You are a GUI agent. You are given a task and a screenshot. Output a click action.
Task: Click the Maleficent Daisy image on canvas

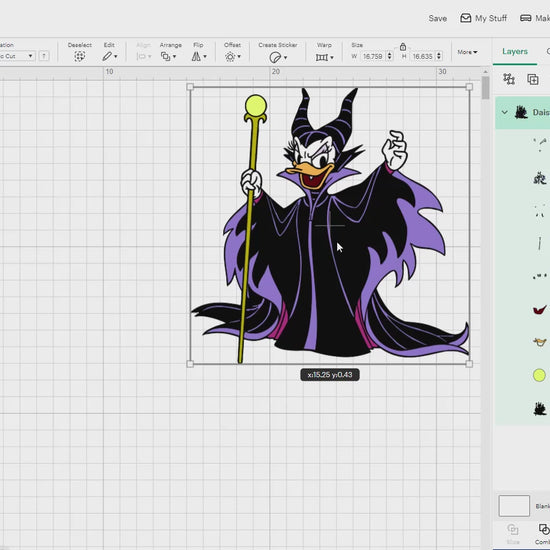330,226
